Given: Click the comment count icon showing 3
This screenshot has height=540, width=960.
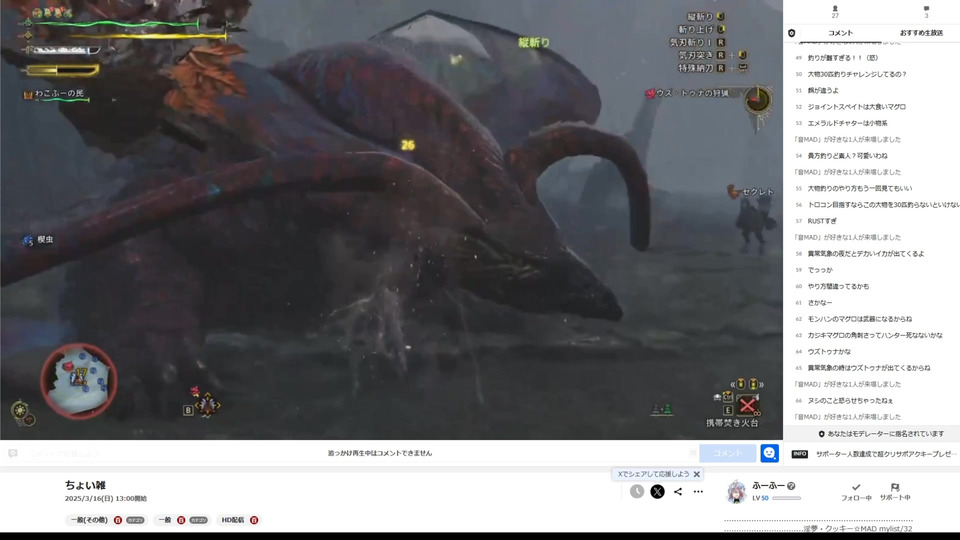Looking at the screenshot, I should 926,11.
